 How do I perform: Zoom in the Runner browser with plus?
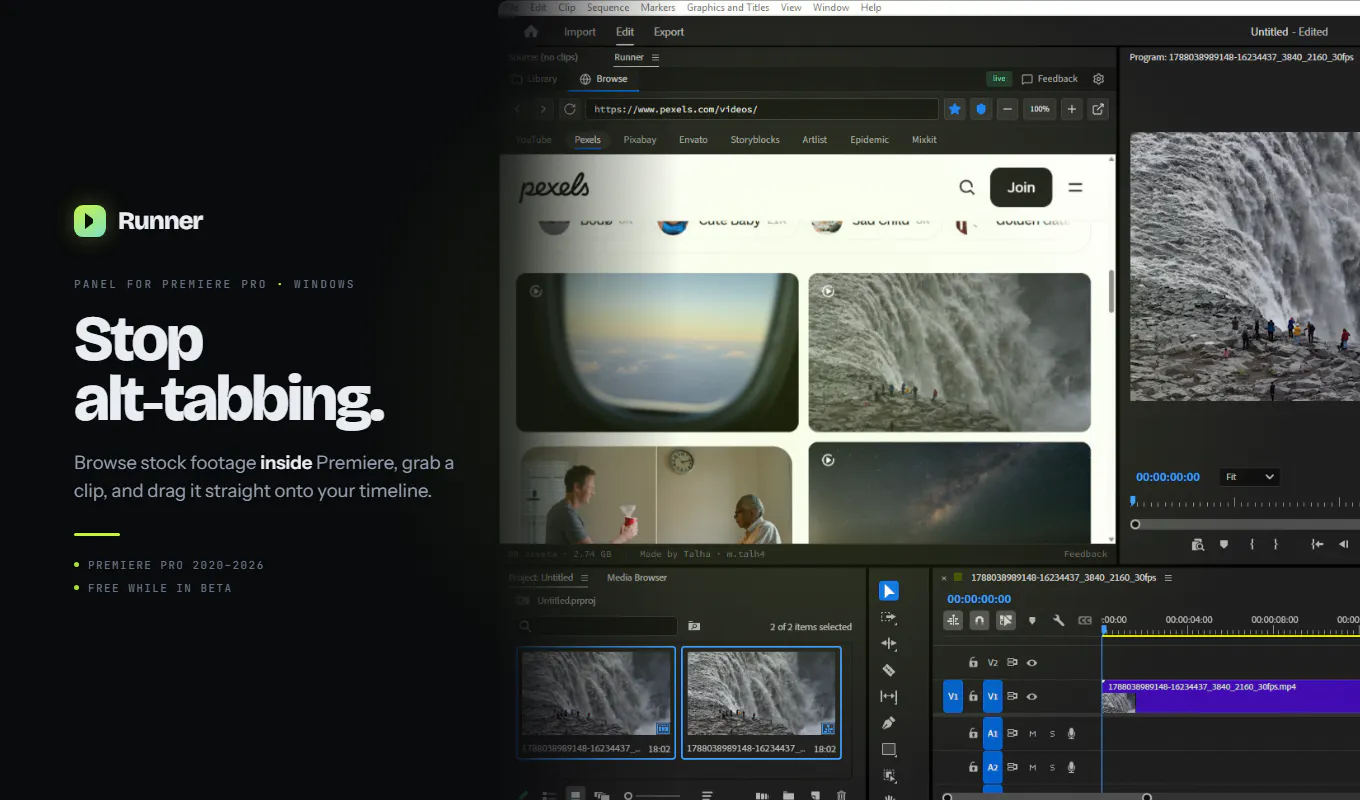click(x=1072, y=109)
